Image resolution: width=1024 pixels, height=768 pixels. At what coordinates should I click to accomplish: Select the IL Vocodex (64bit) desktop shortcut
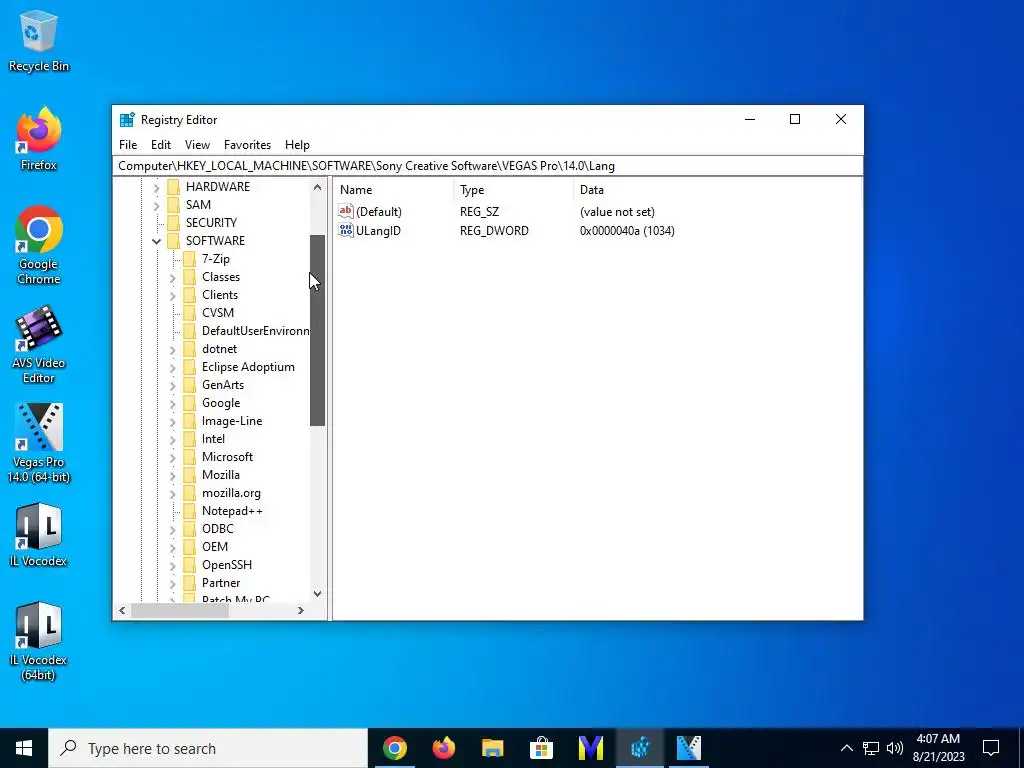pos(39,641)
